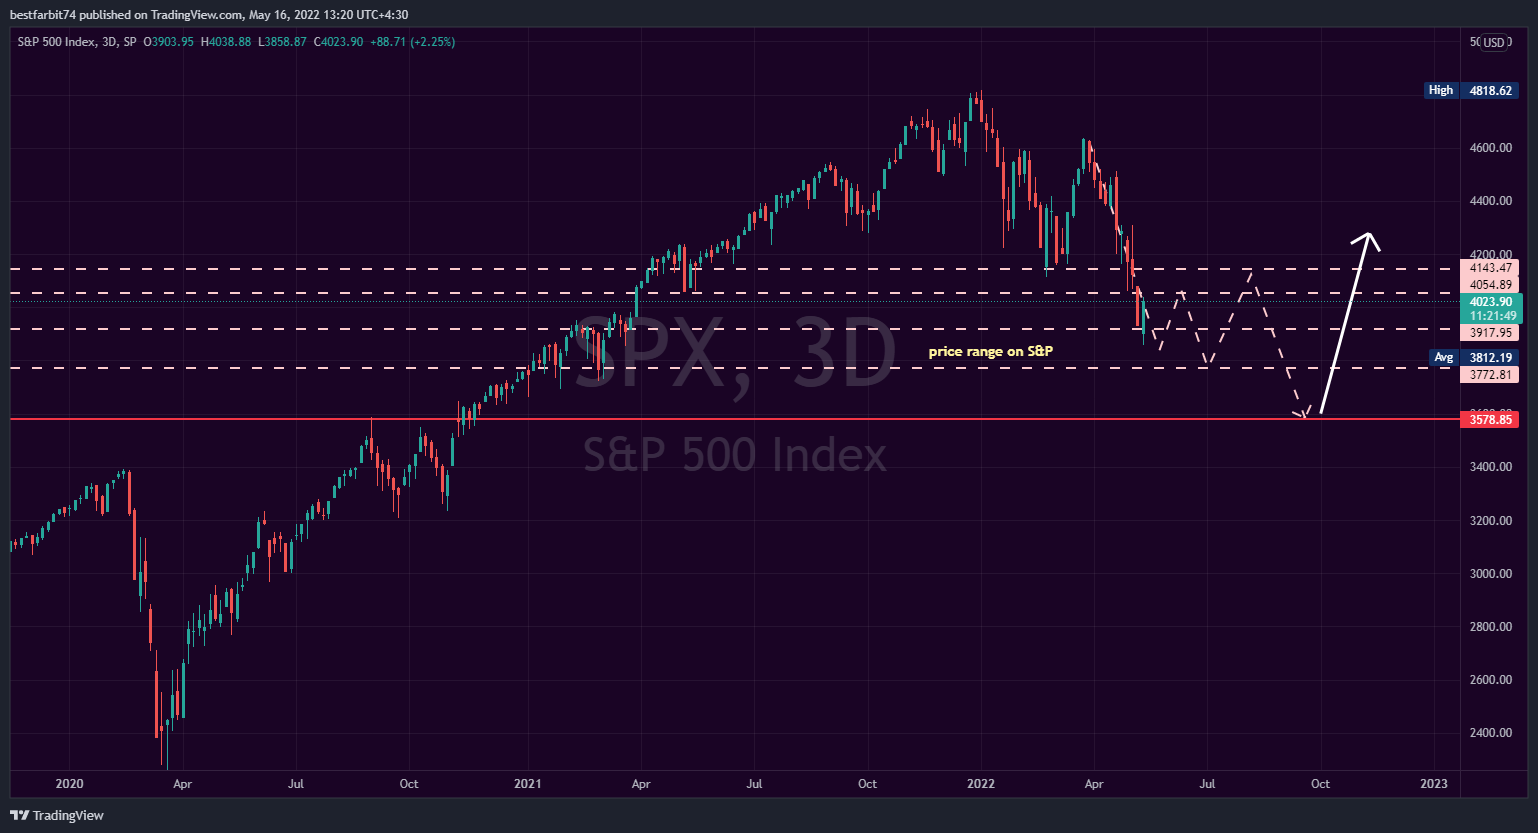Image resolution: width=1538 pixels, height=833 pixels.
Task: Select the 3772.81 line price label
Action: coord(1490,375)
